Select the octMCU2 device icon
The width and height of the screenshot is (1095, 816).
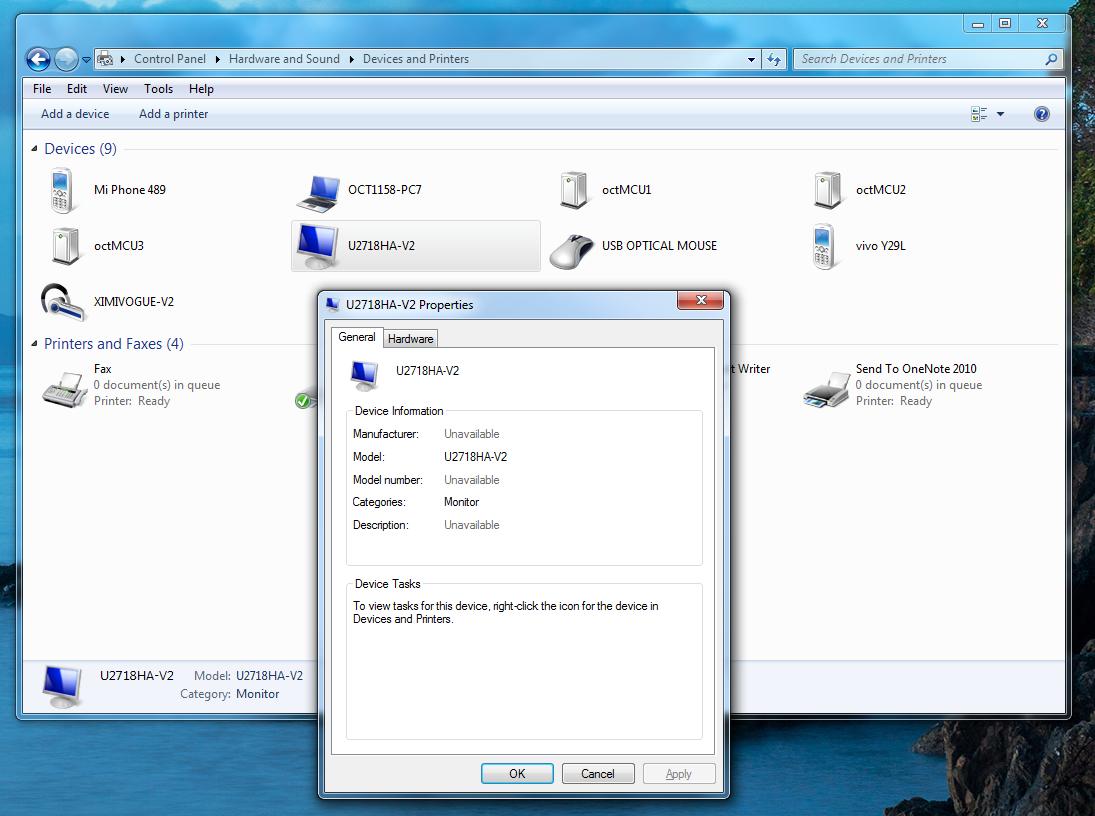click(828, 190)
